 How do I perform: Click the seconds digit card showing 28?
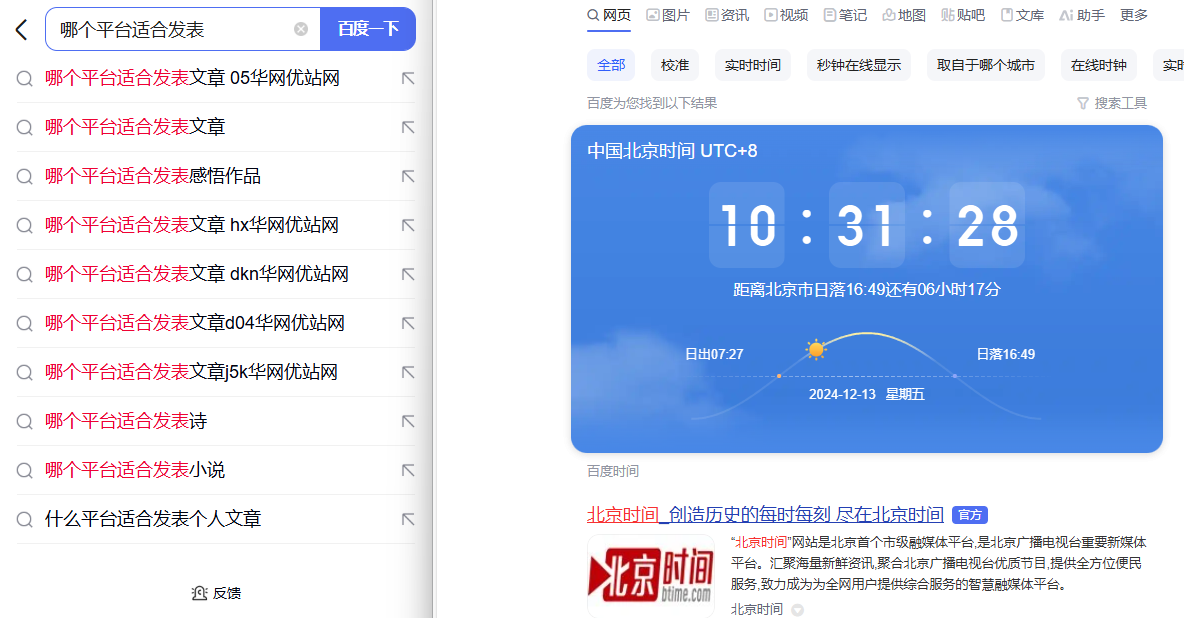987,224
